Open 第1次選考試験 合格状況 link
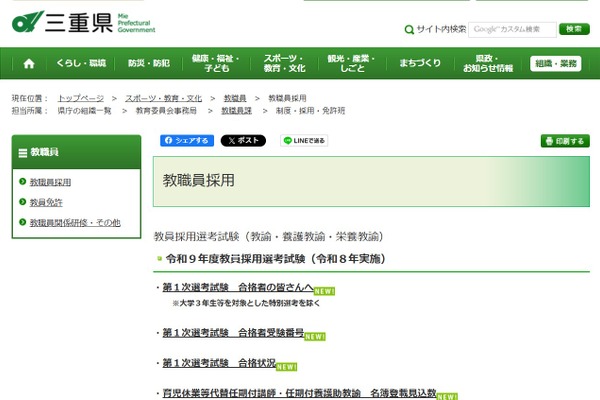The height and width of the screenshot is (400, 600). pyautogui.click(x=219, y=363)
